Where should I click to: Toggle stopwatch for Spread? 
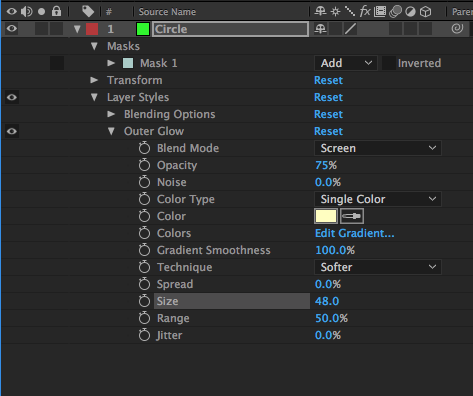144,284
